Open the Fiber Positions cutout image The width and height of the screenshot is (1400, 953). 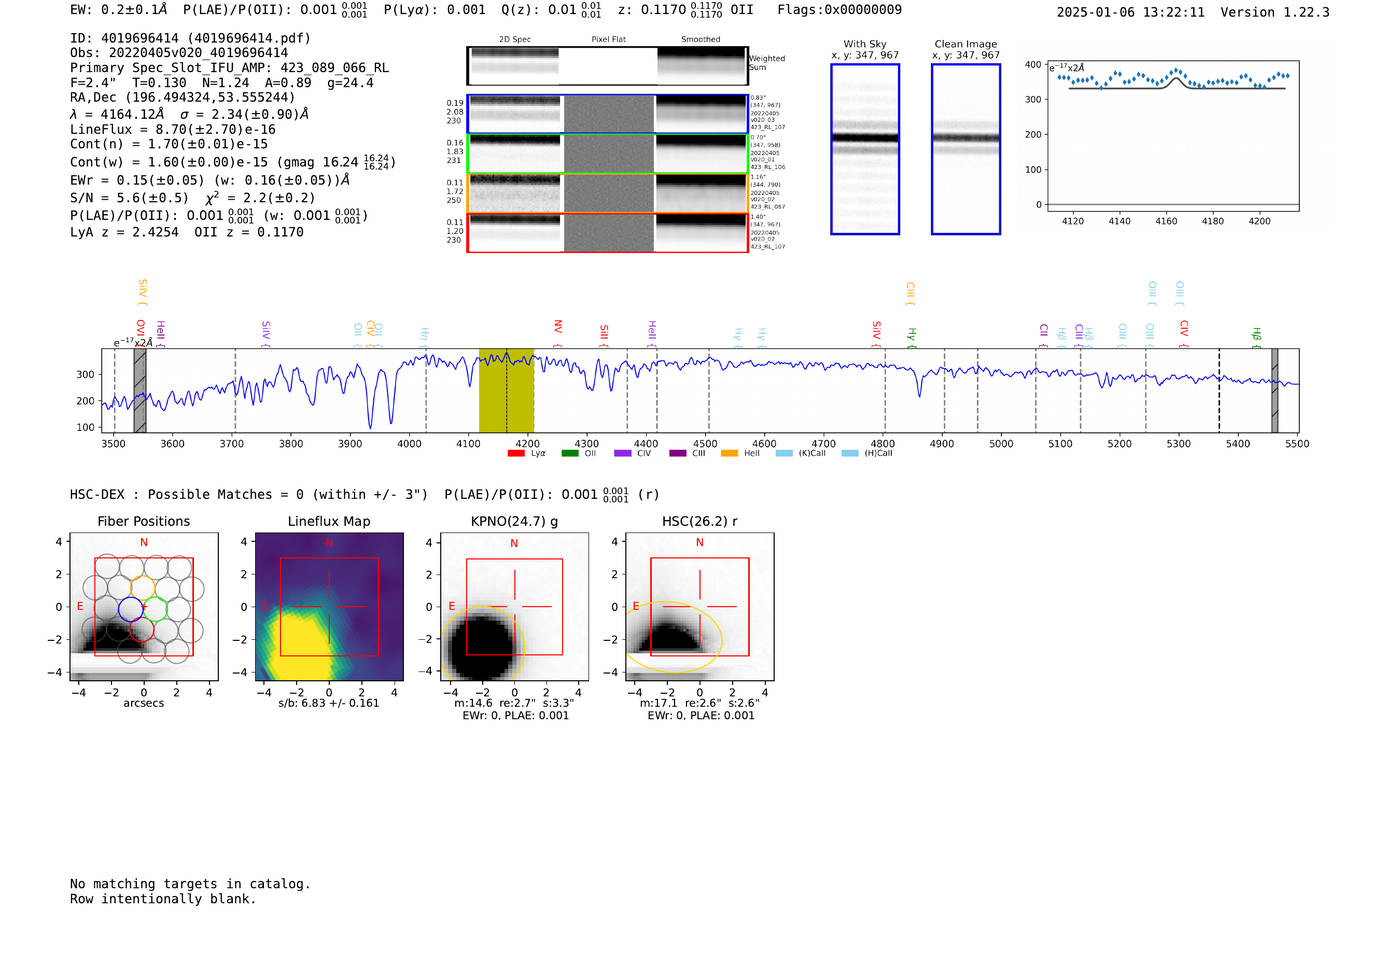[x=144, y=607]
